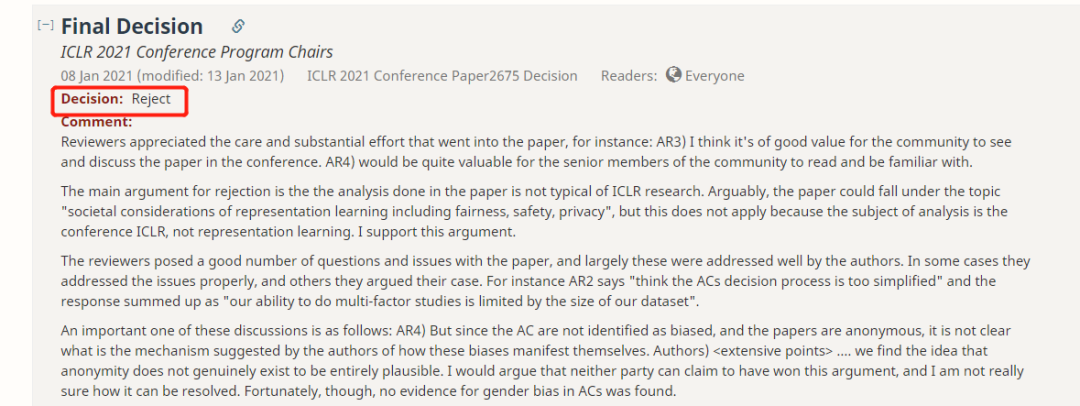This screenshot has height=406, width=1080.
Task: Open ICLR 2021 Conference Paper2675 Decision label
Action: click(442, 76)
